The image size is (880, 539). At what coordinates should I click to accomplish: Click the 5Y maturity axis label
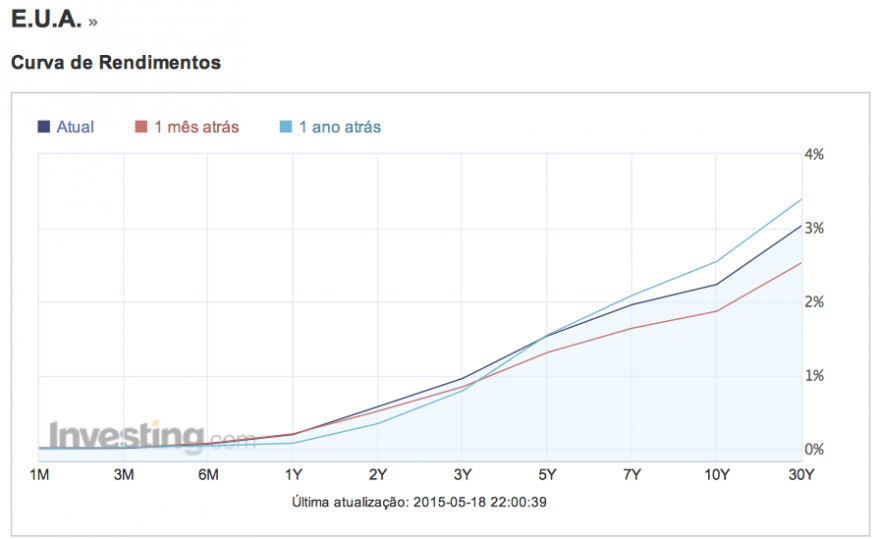[548, 474]
